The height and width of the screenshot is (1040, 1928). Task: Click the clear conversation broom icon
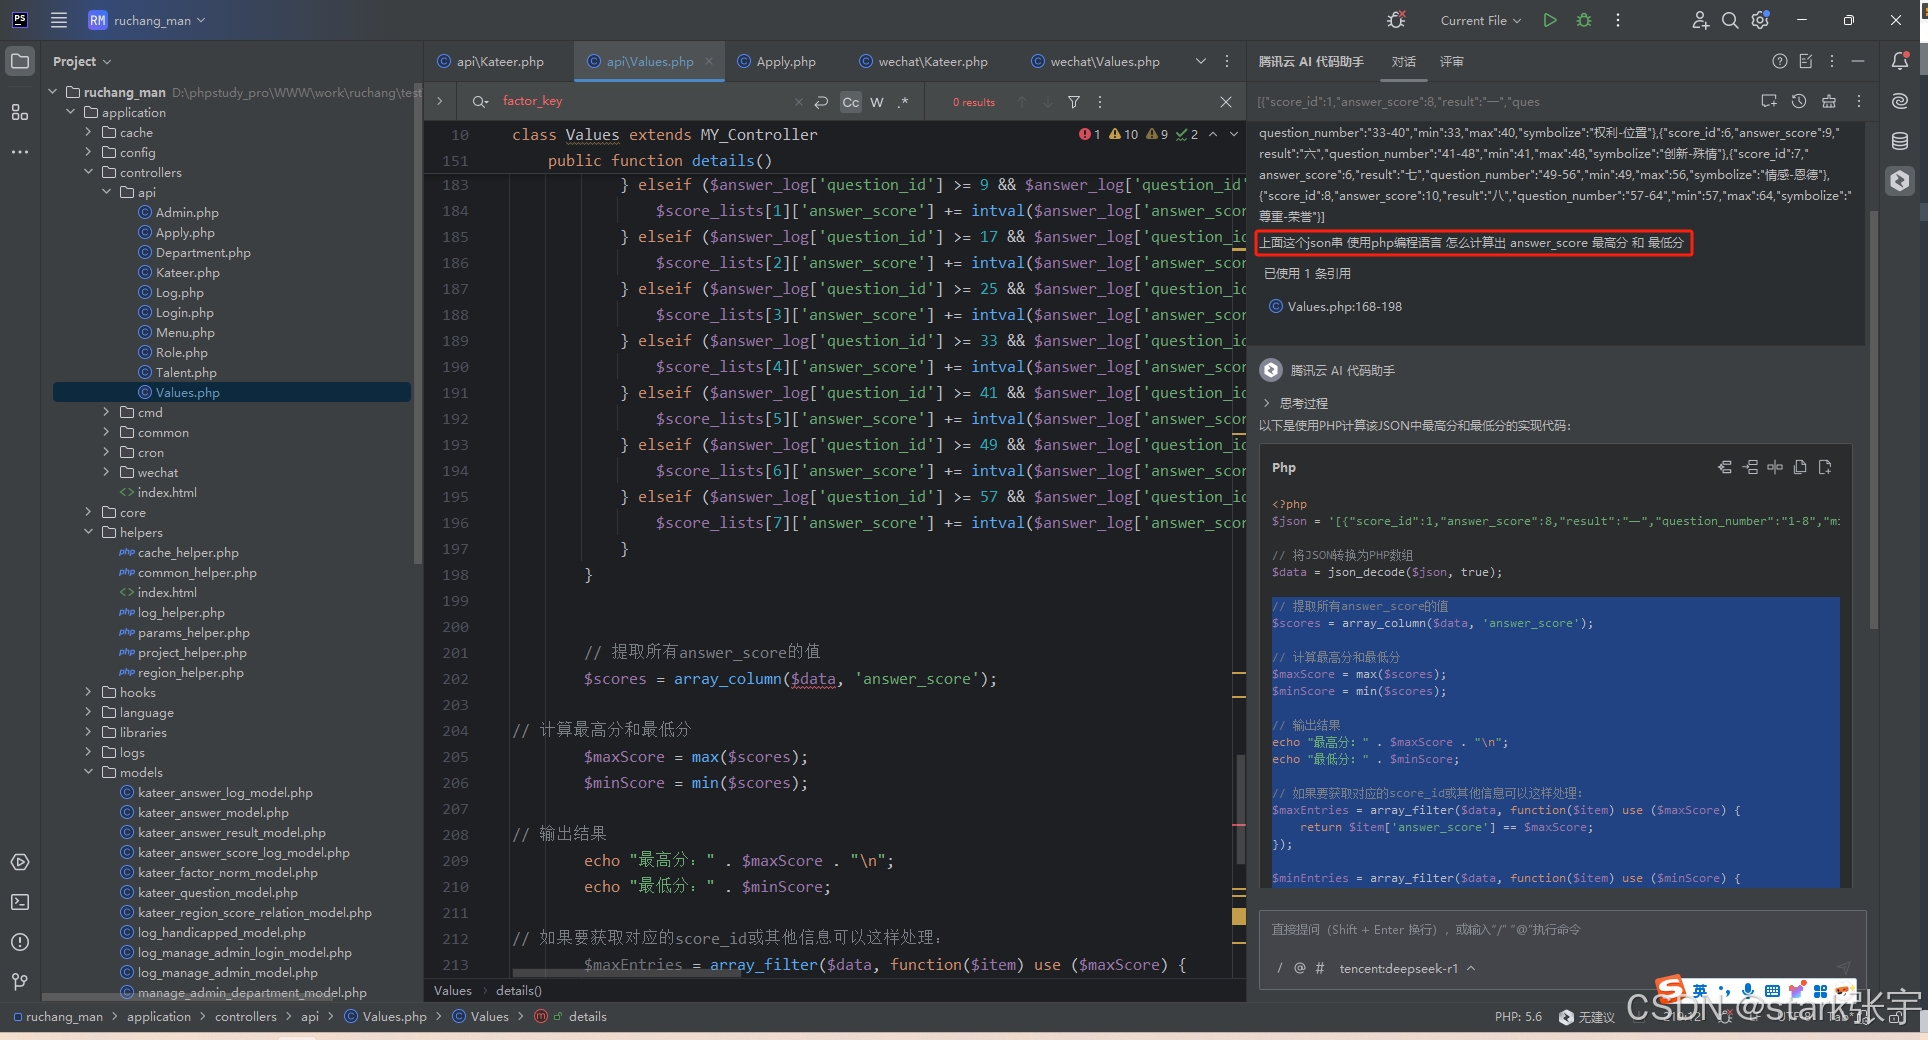tap(1829, 101)
